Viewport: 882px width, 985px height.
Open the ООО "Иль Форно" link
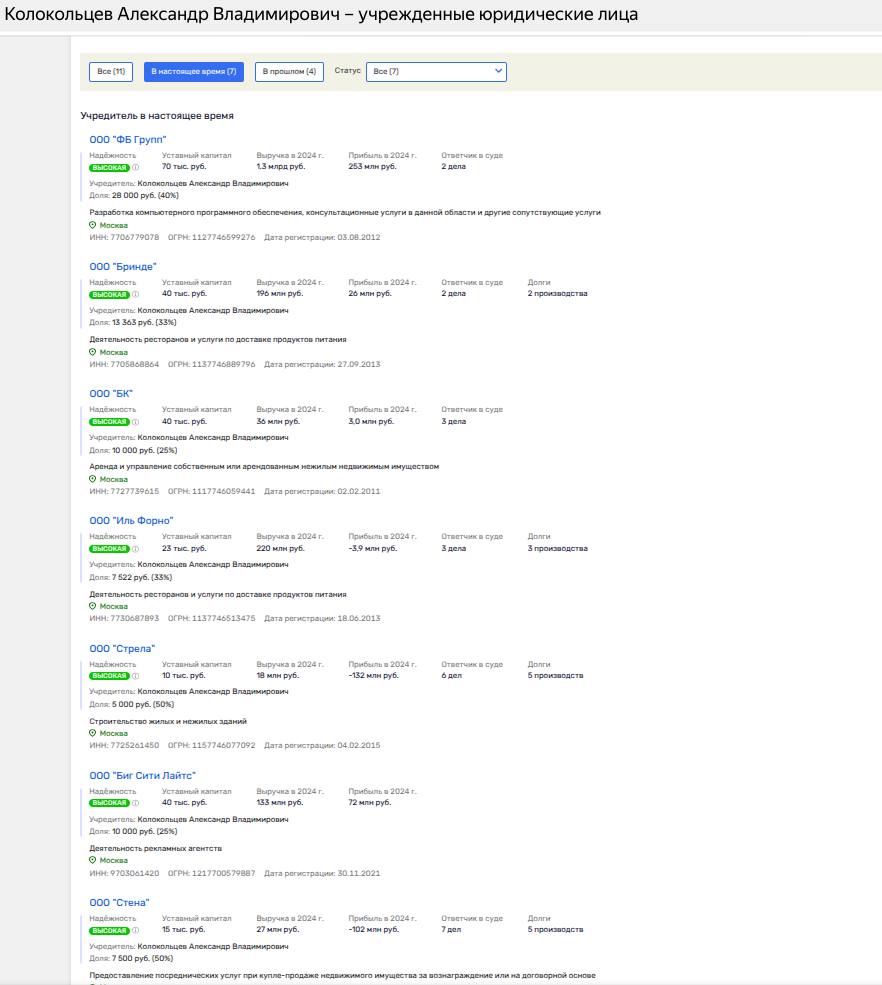pos(131,521)
